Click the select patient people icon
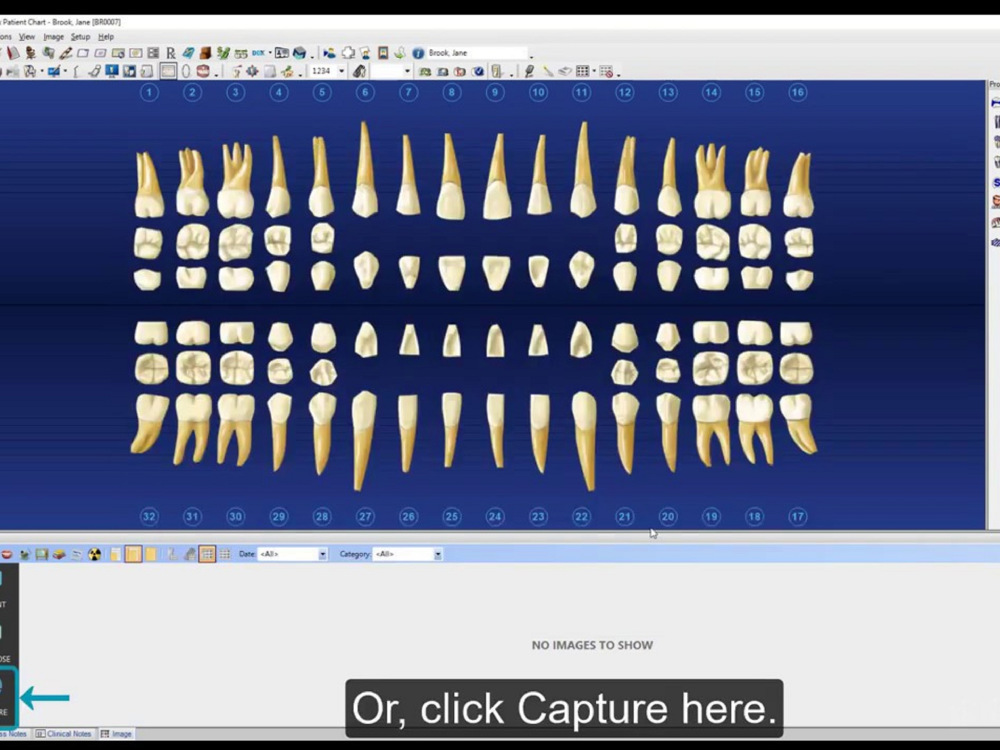 (x=330, y=53)
